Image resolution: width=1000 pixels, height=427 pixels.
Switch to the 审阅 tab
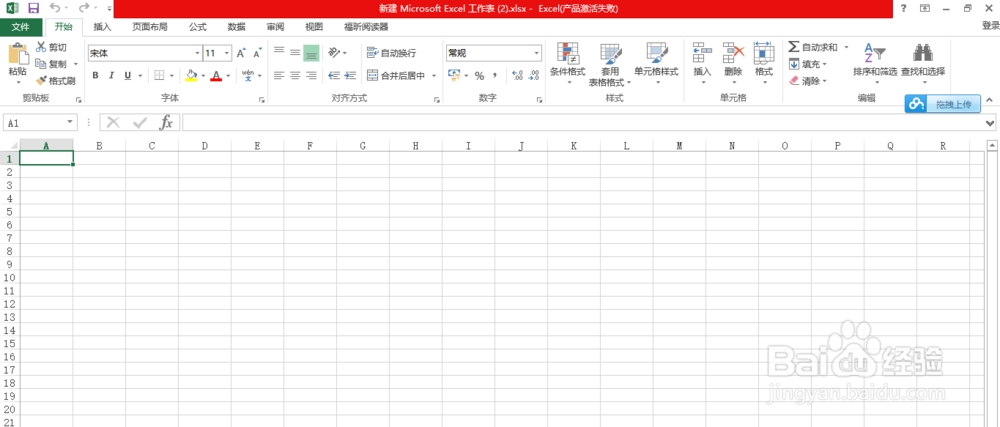coord(276,27)
